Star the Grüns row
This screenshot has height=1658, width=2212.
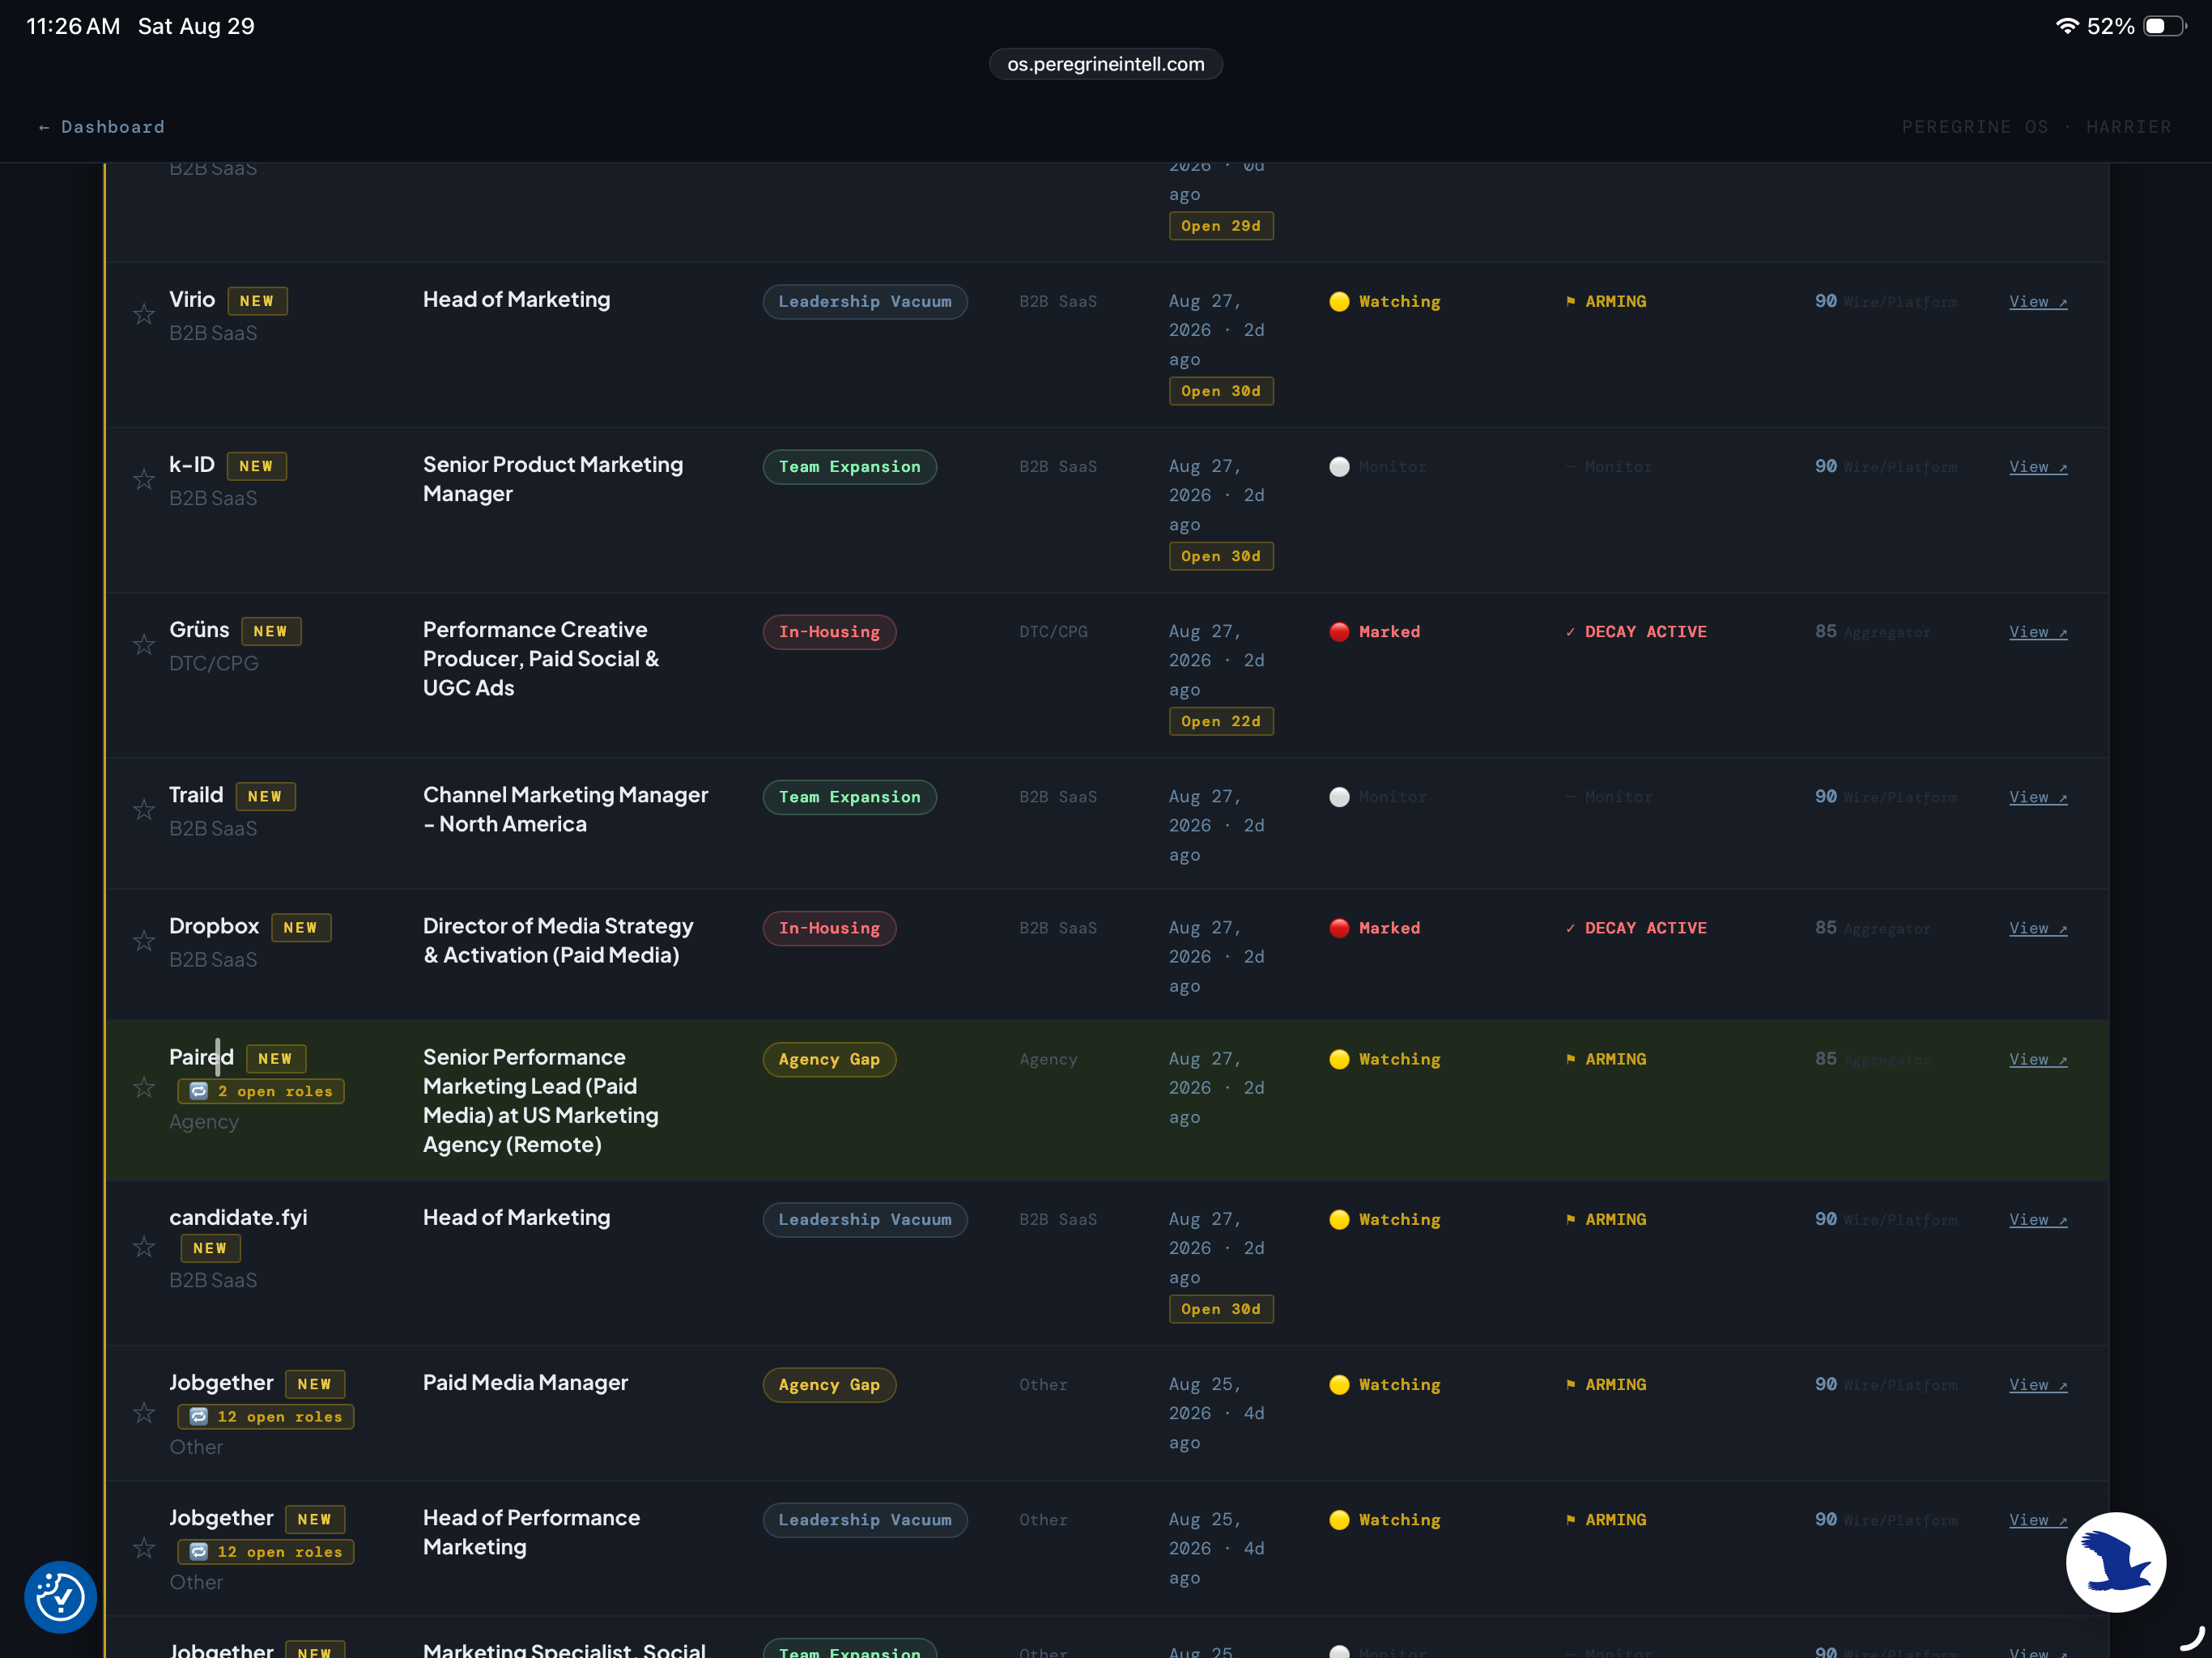[144, 645]
